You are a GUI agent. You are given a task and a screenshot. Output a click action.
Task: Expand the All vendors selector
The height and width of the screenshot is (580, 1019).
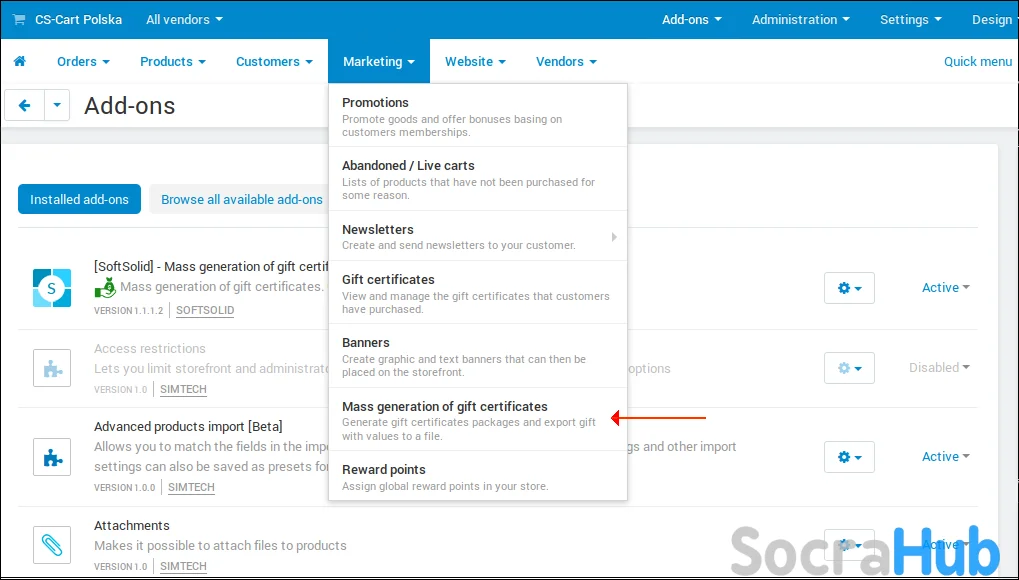pyautogui.click(x=184, y=20)
